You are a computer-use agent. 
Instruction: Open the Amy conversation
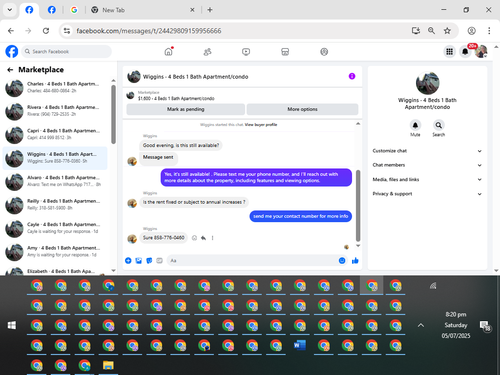tap(55, 251)
